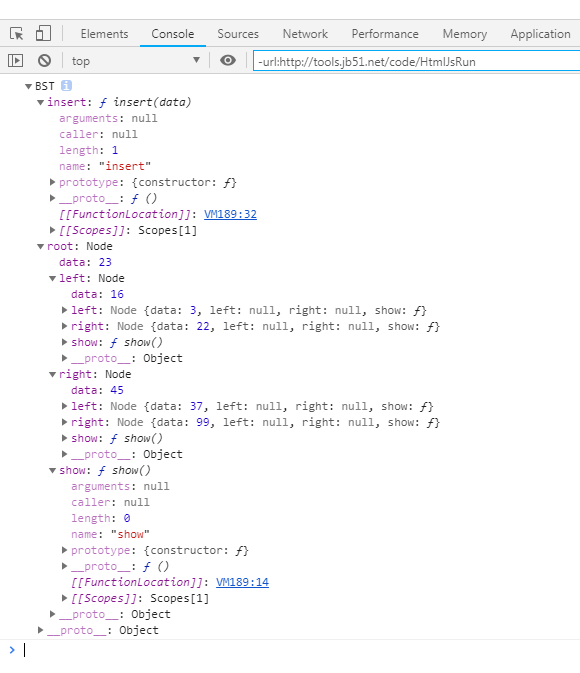Image resolution: width=580 pixels, height=673 pixels.
Task: Switch to the Elements tab
Action: [104, 34]
